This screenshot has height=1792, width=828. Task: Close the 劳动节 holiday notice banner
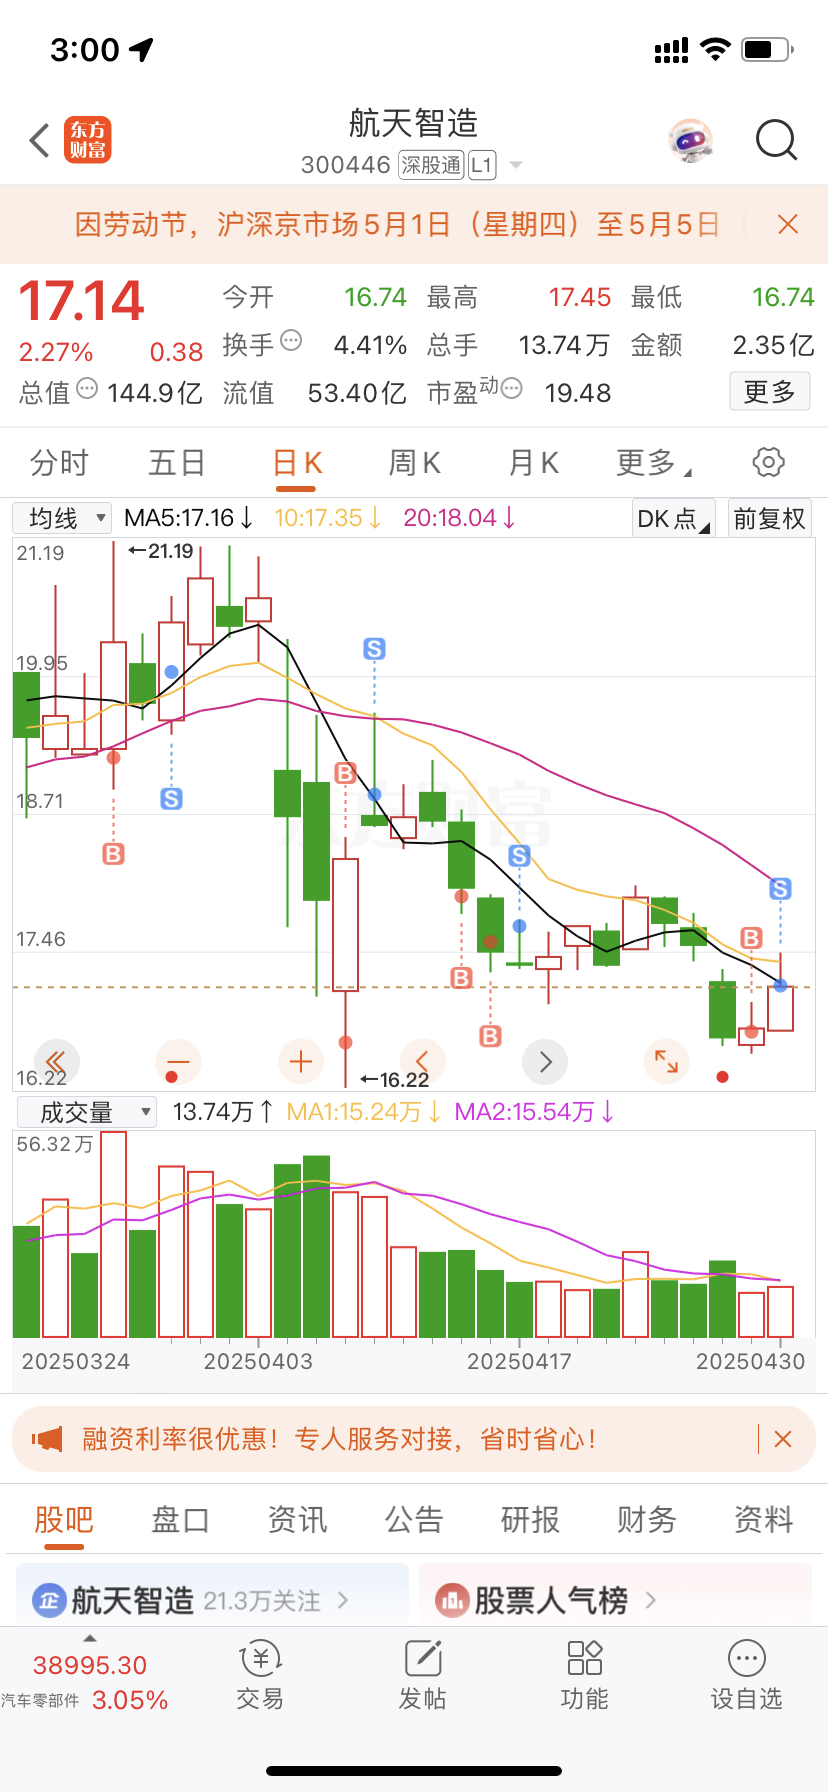(x=788, y=224)
